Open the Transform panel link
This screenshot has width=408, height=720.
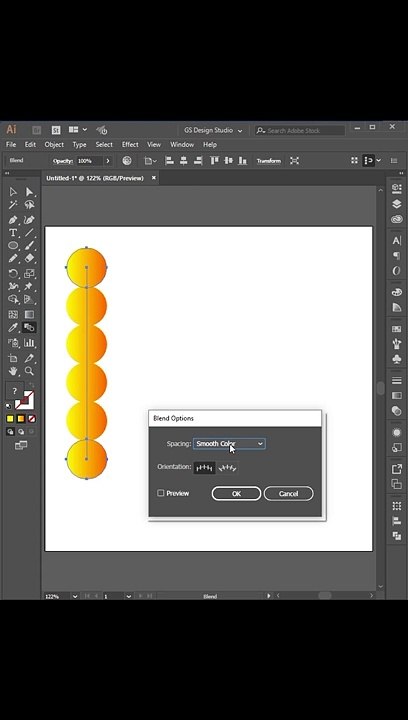(x=268, y=161)
